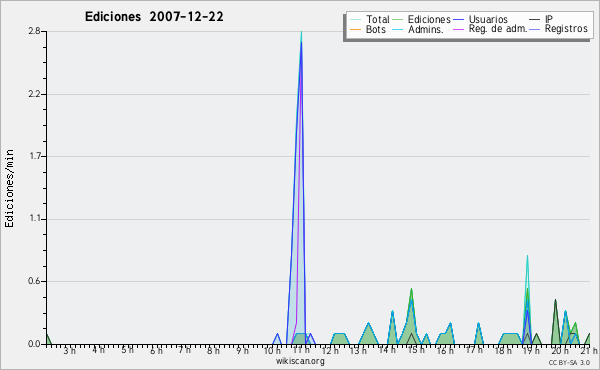Click the chart title 'Ediciones 2007-12-22'

coord(154,17)
